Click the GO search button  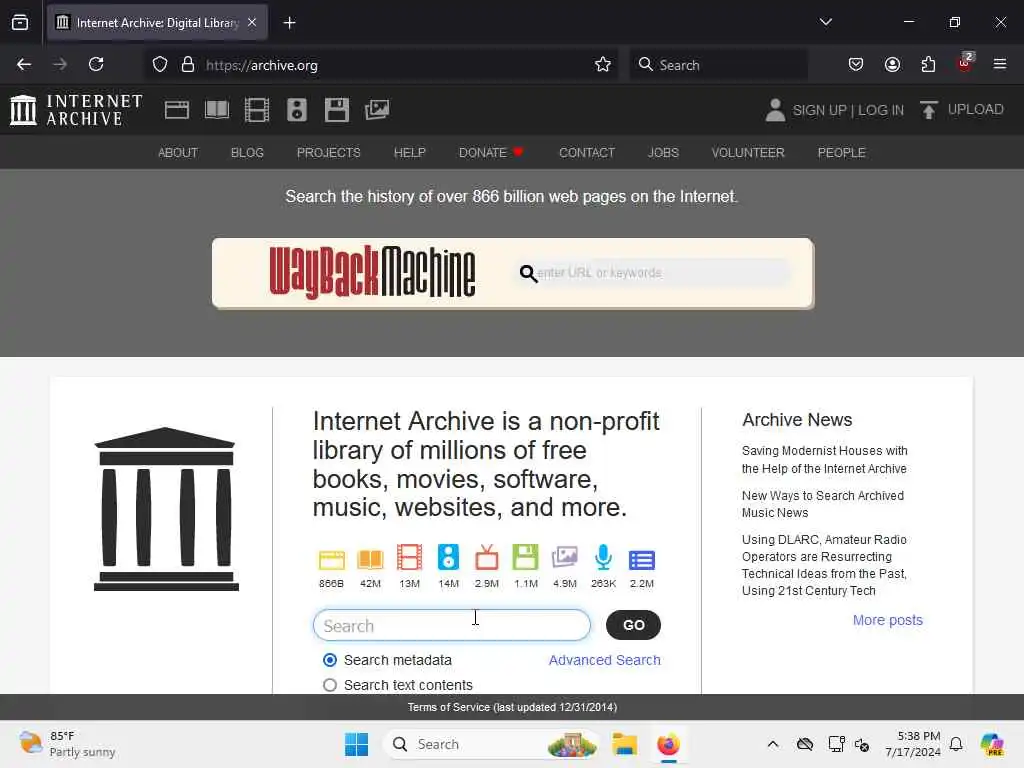[633, 625]
